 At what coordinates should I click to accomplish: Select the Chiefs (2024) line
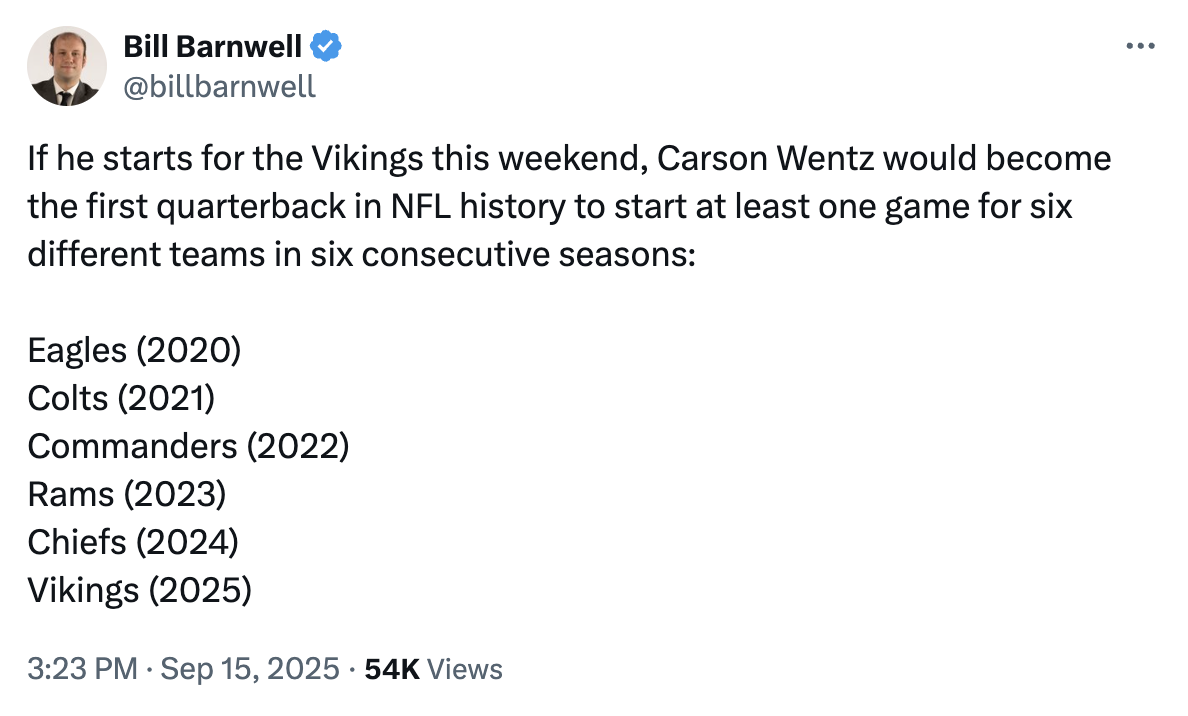click(x=133, y=542)
